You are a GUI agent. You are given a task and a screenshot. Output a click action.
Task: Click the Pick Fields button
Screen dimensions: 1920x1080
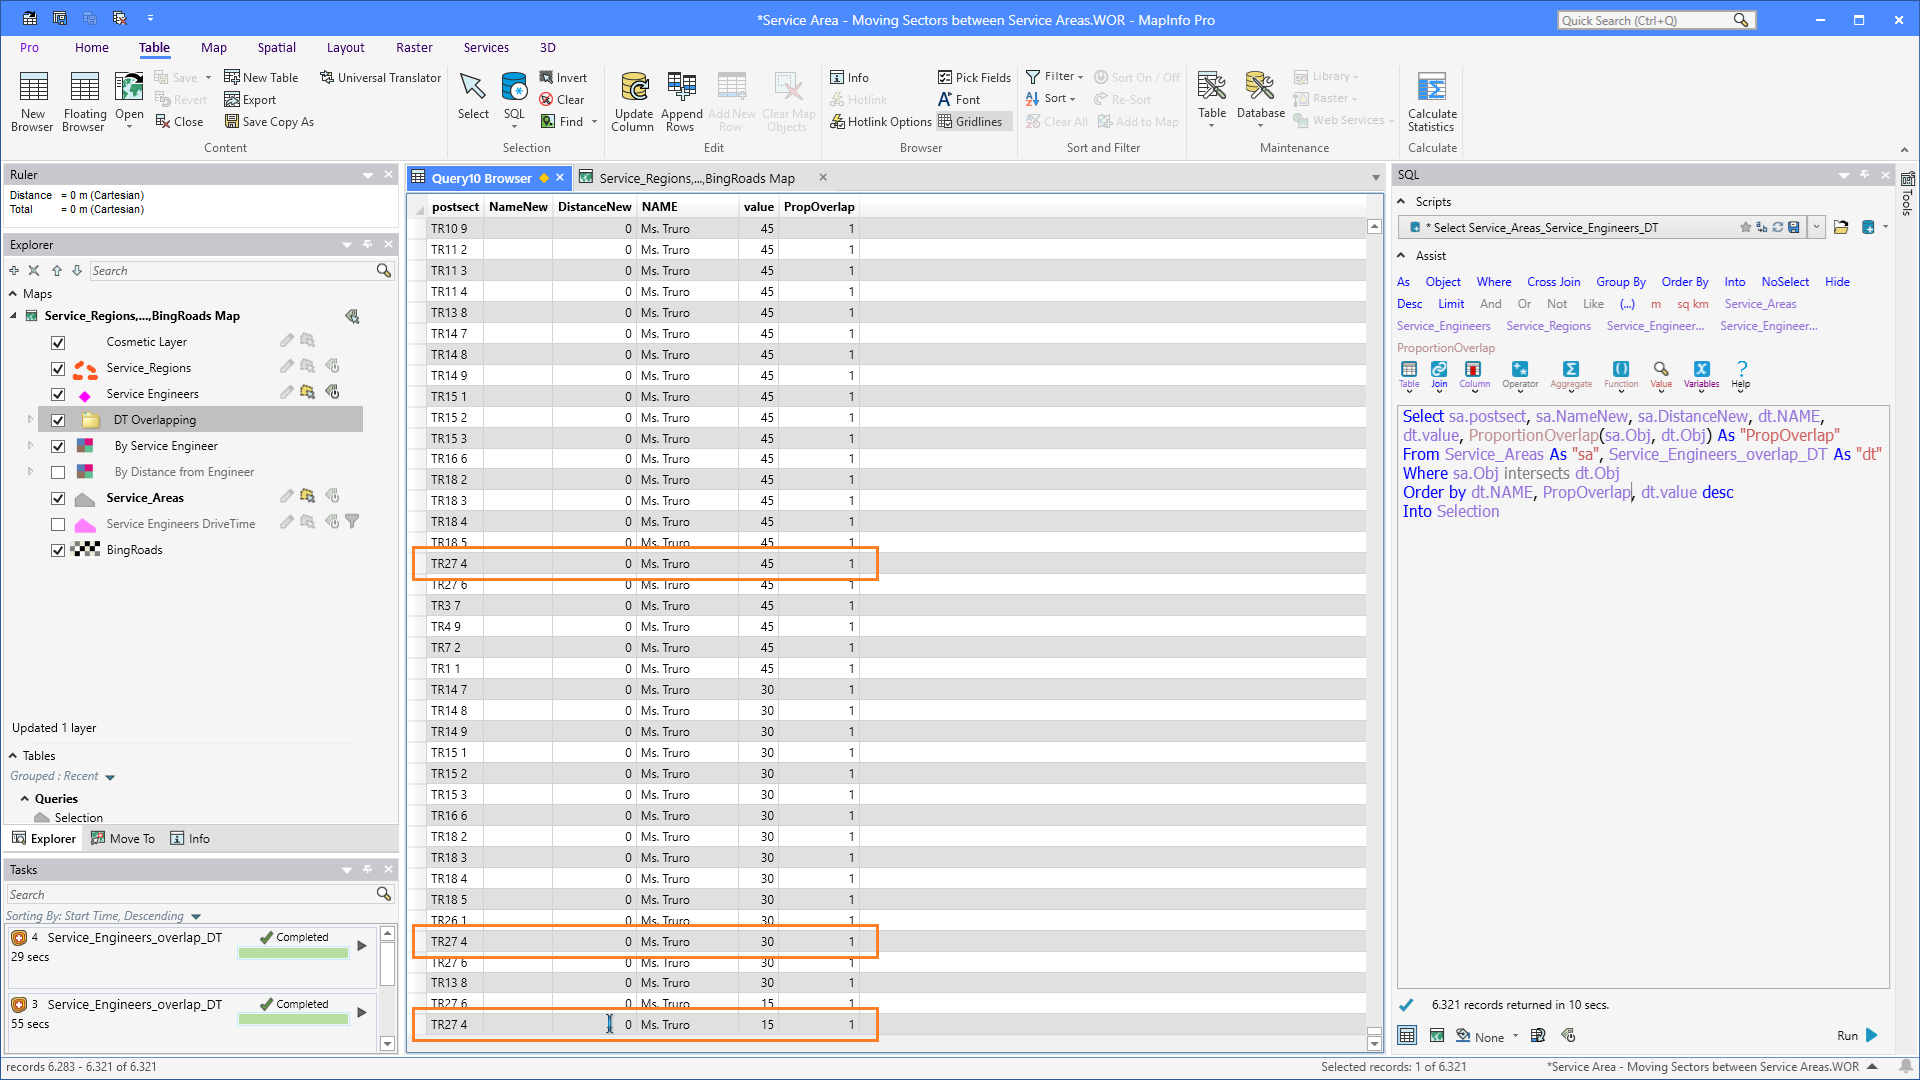click(x=974, y=77)
